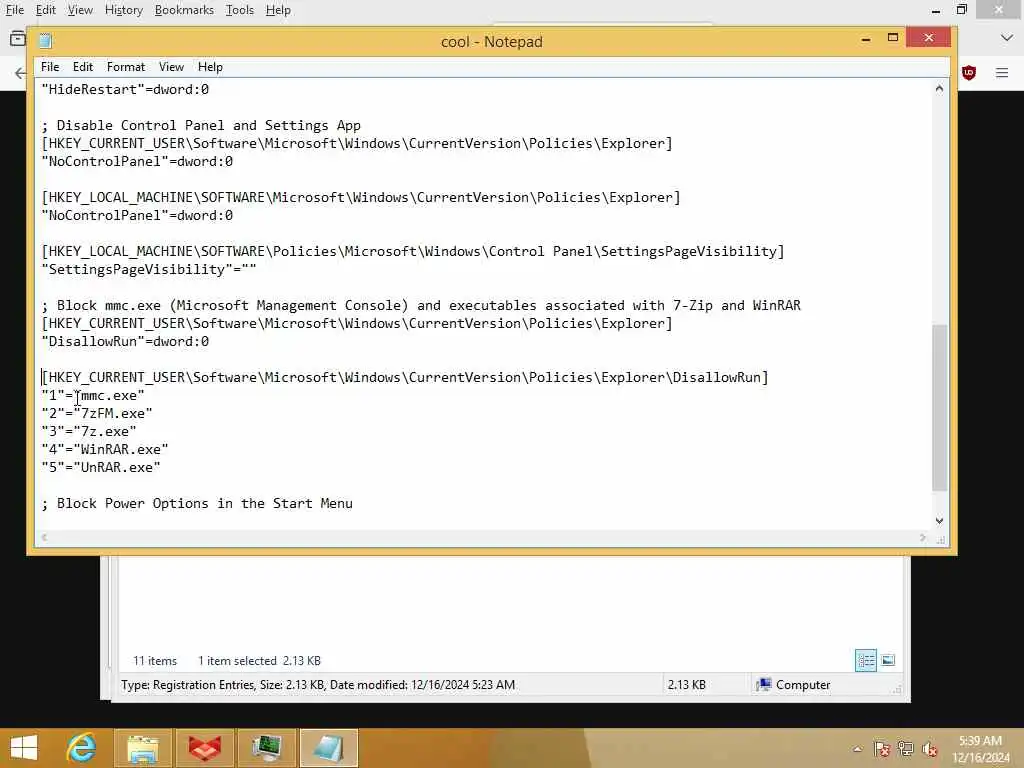Click the line "2"="7zFM.exe"
This screenshot has width=1024, height=768.
pyautogui.click(x=97, y=413)
